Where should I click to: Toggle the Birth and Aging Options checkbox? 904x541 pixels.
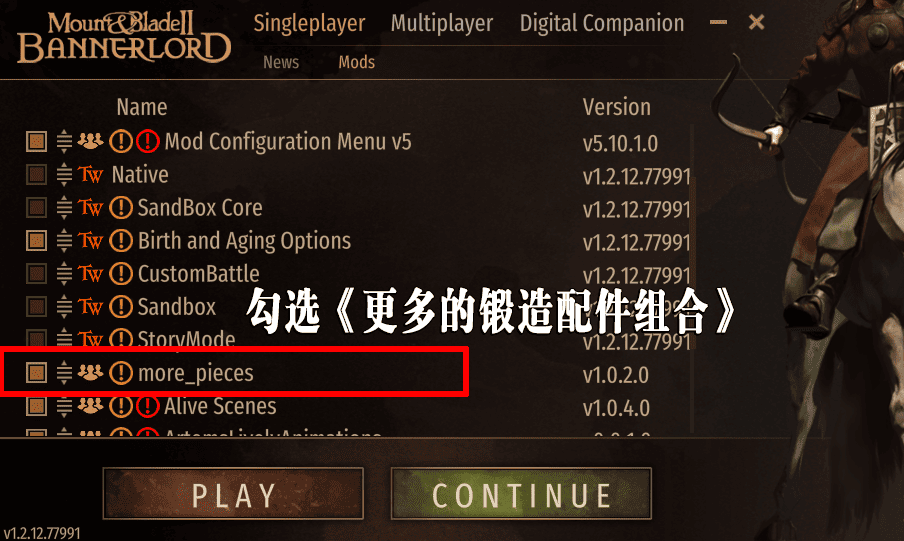36,241
